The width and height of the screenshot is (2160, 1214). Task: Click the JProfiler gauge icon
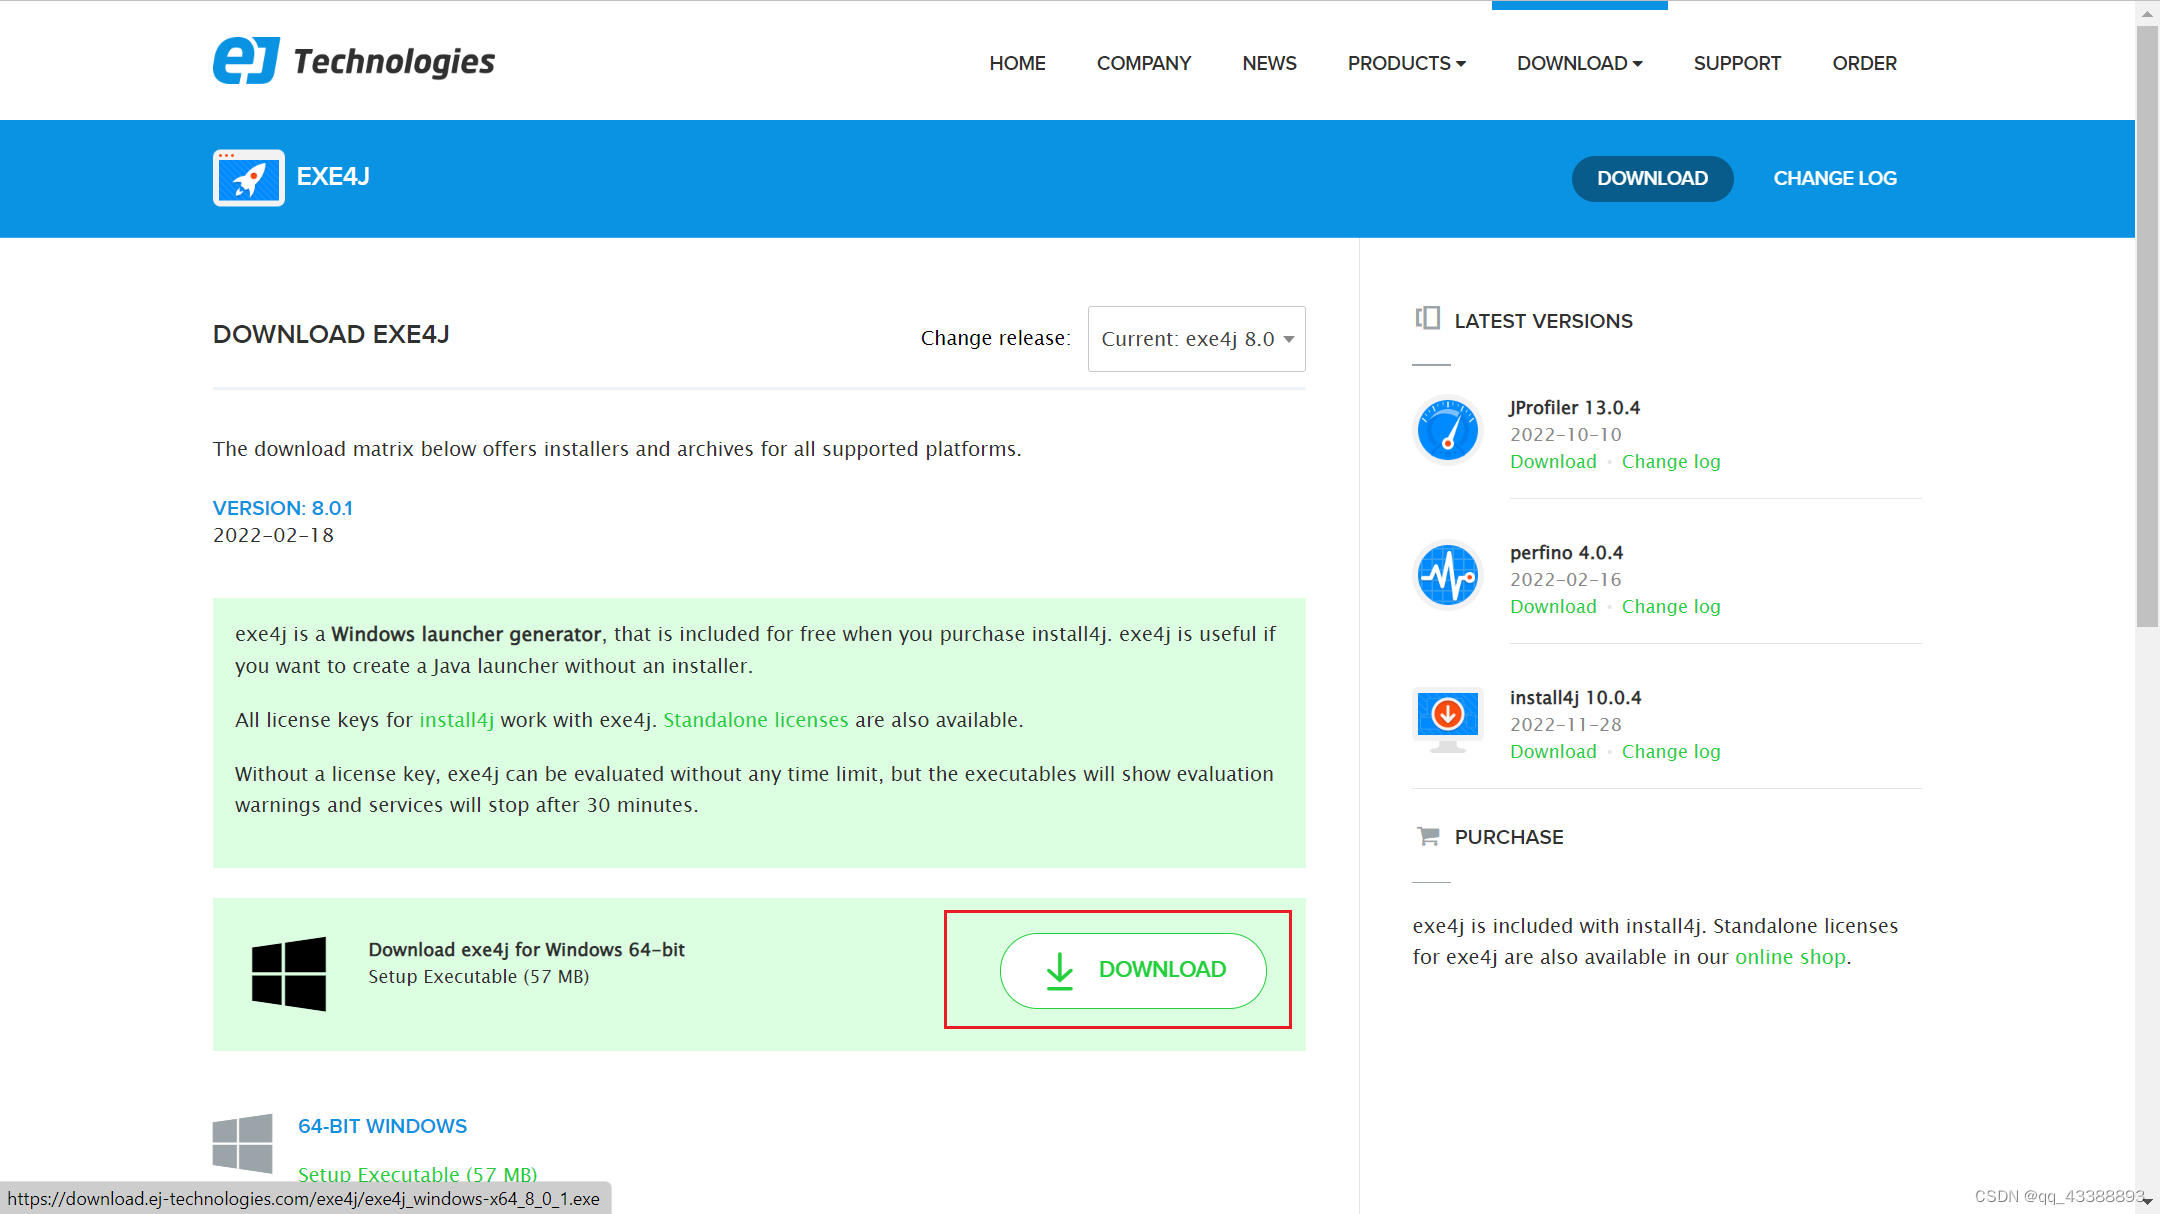pyautogui.click(x=1447, y=431)
